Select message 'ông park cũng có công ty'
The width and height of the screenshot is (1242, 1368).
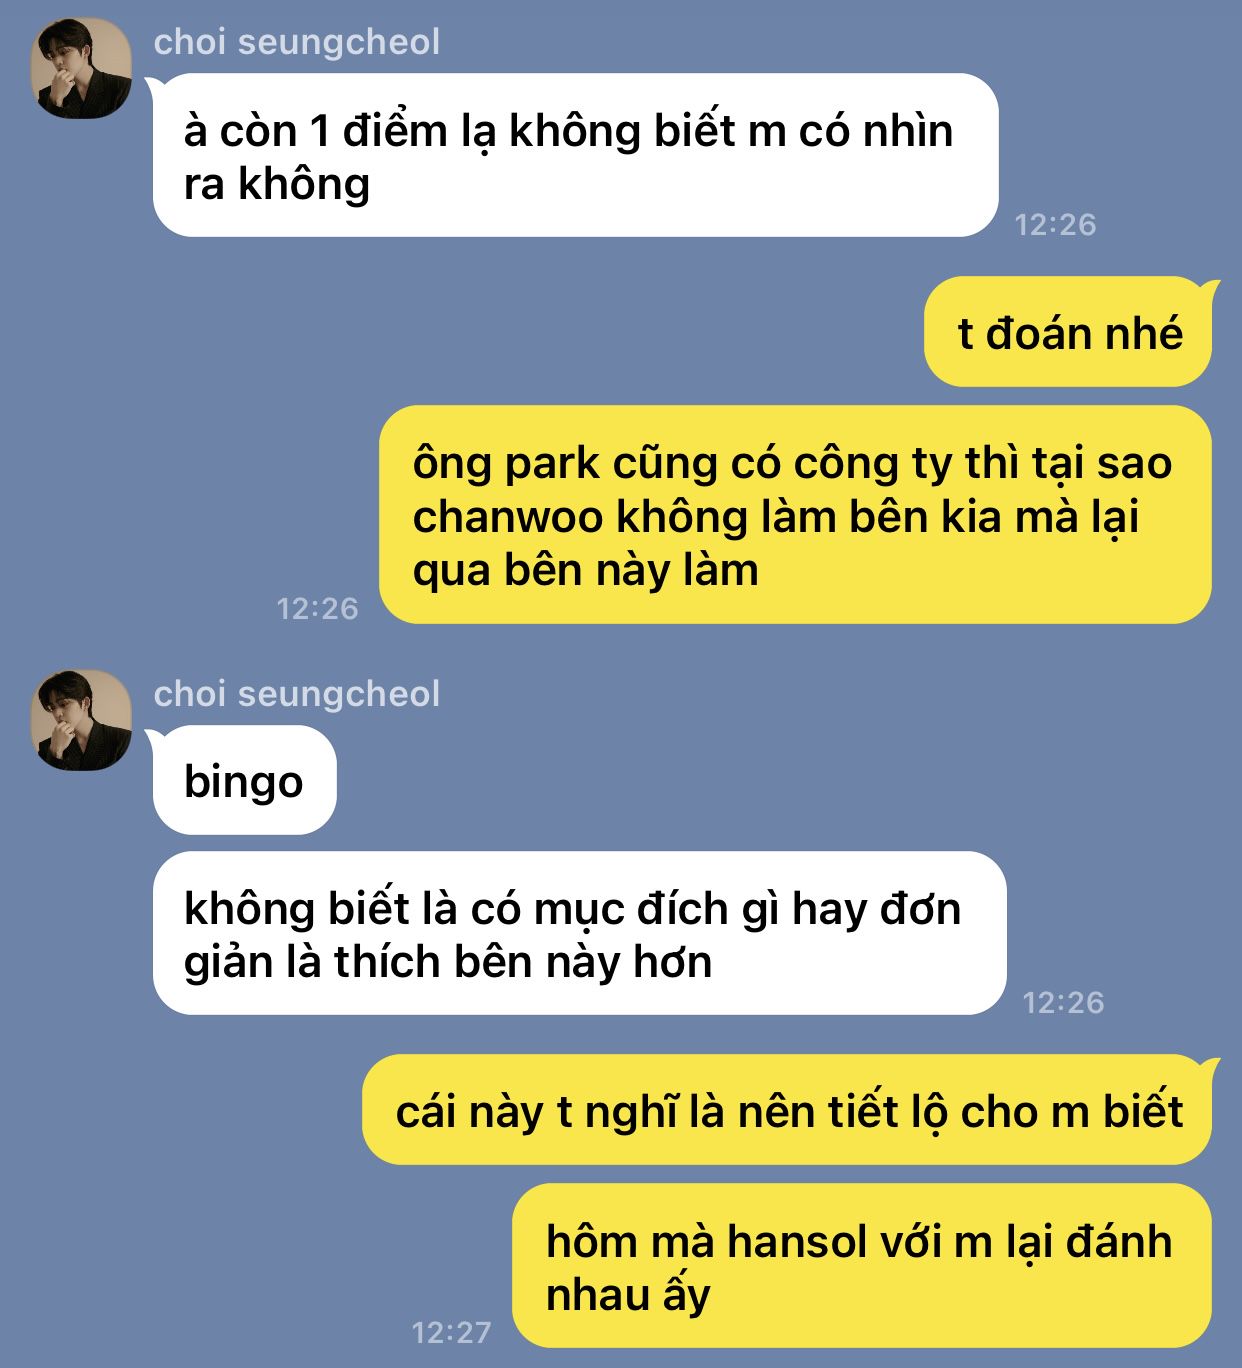[x=795, y=515]
